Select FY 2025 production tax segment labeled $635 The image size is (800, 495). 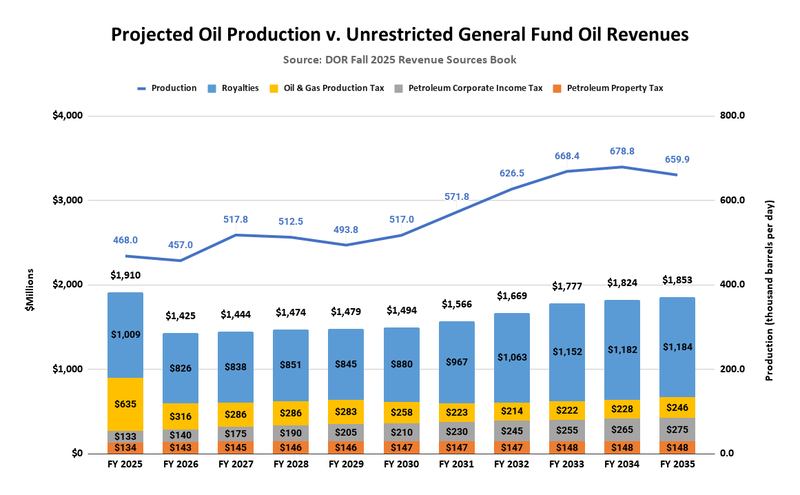[x=125, y=404]
